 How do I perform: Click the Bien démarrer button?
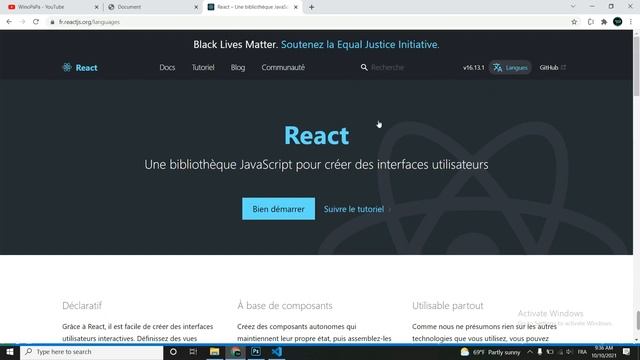278,209
